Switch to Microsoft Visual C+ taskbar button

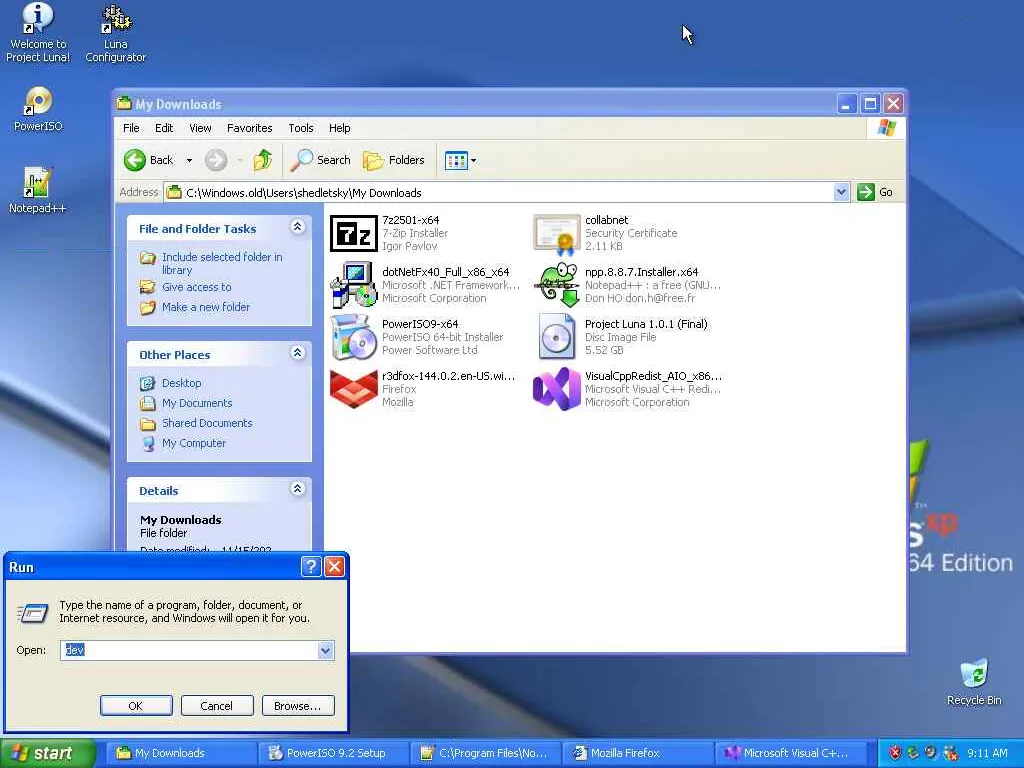790,753
